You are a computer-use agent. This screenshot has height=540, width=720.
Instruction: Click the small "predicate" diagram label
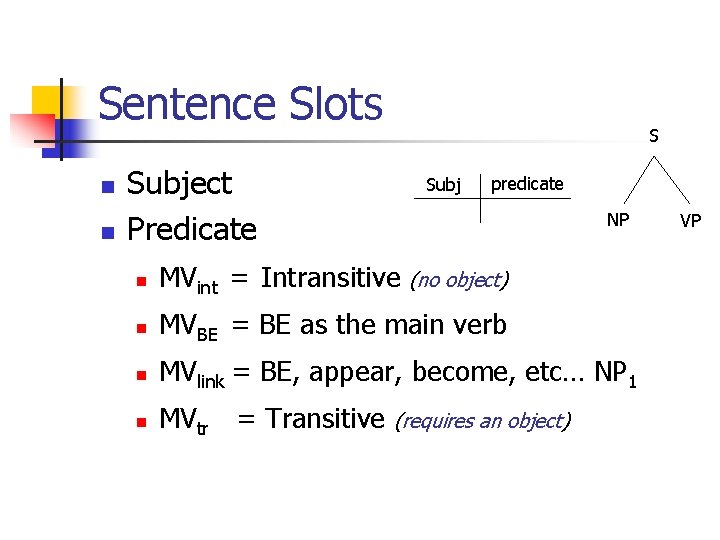[x=527, y=184]
